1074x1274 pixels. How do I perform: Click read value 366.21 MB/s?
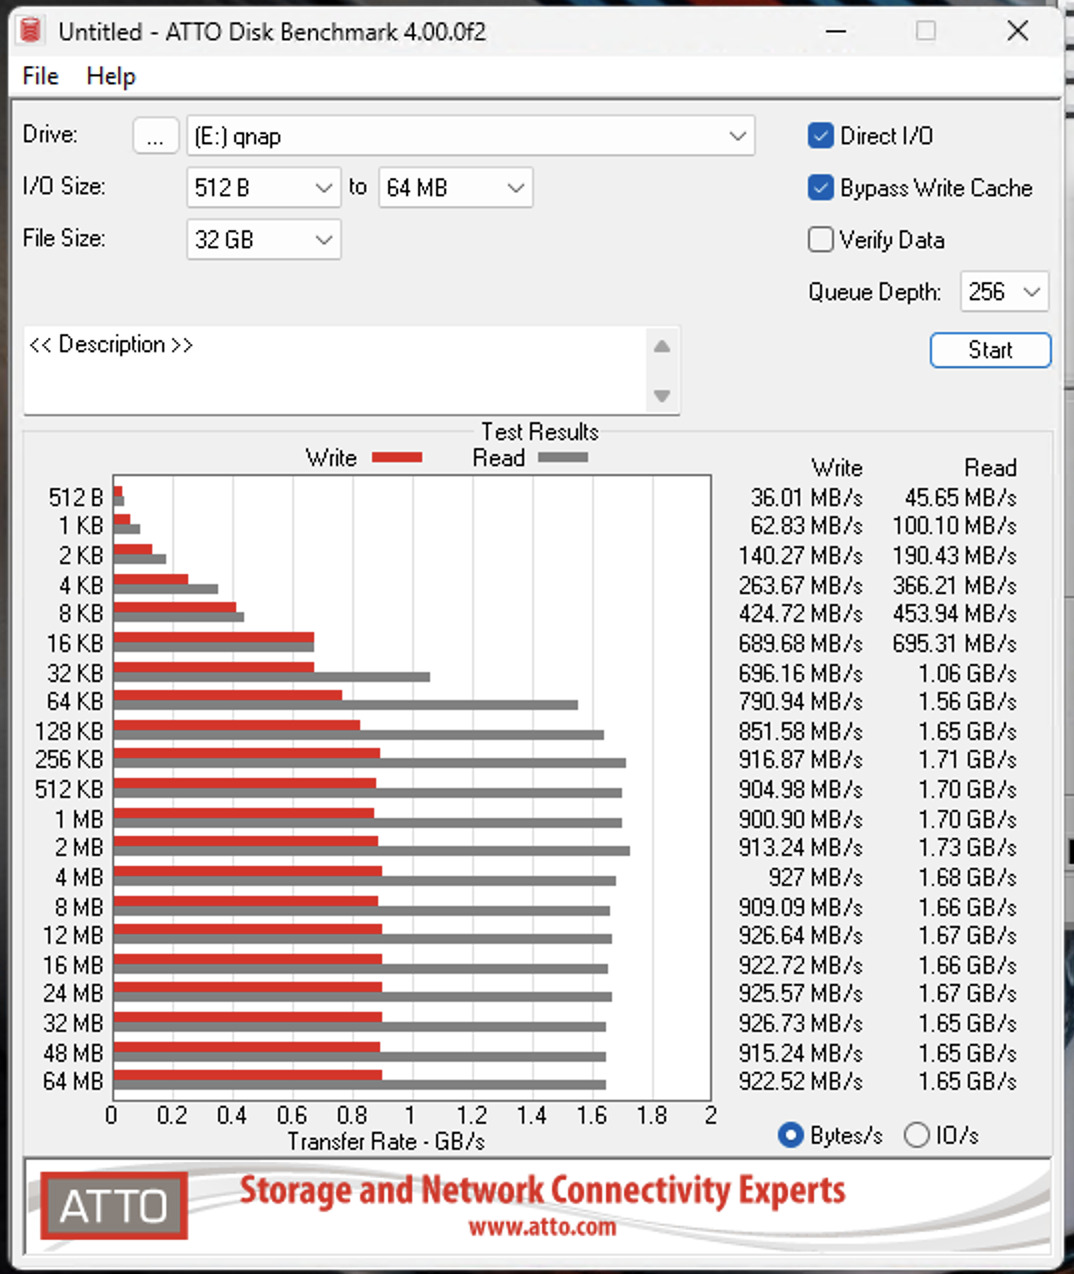click(x=954, y=585)
